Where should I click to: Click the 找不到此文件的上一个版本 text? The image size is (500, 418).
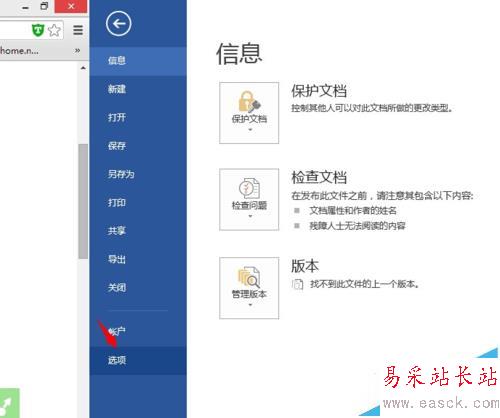tap(364, 284)
